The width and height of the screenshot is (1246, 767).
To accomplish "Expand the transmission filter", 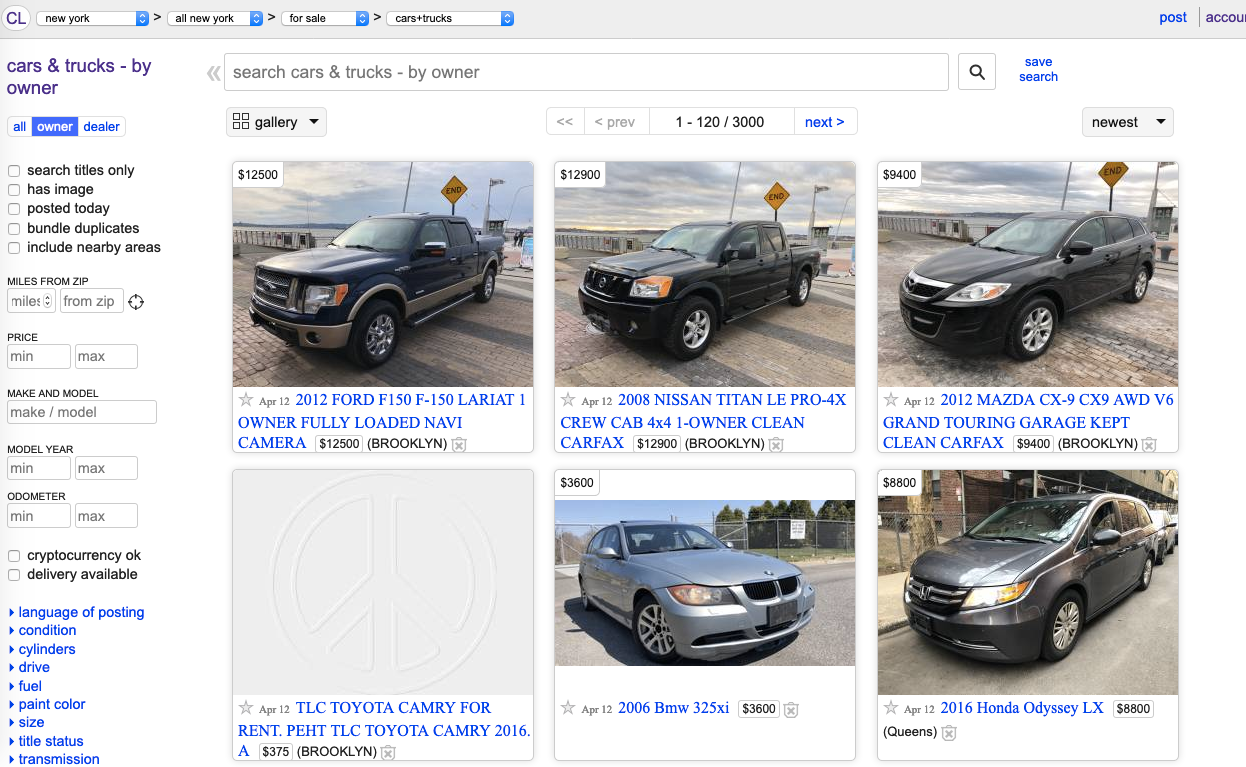I will coord(54,759).
